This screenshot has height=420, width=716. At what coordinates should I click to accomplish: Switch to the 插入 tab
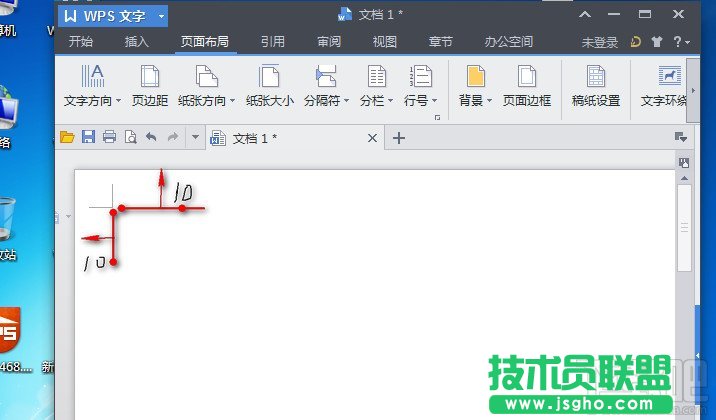click(137, 42)
